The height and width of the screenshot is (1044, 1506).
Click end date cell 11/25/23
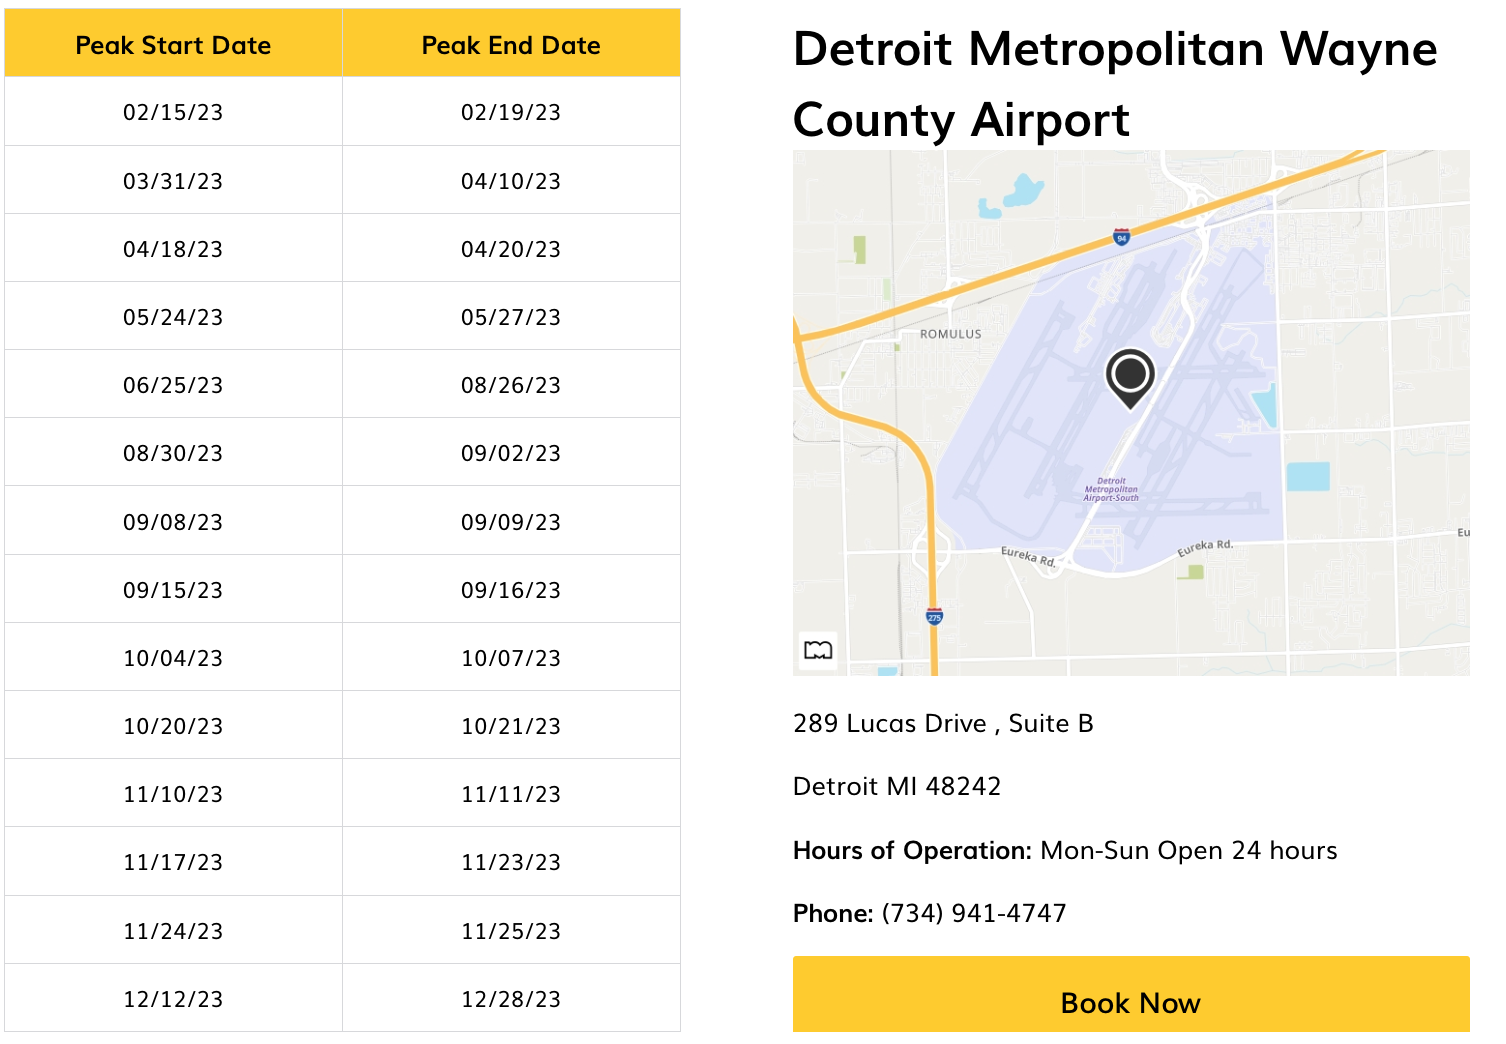[511, 930]
